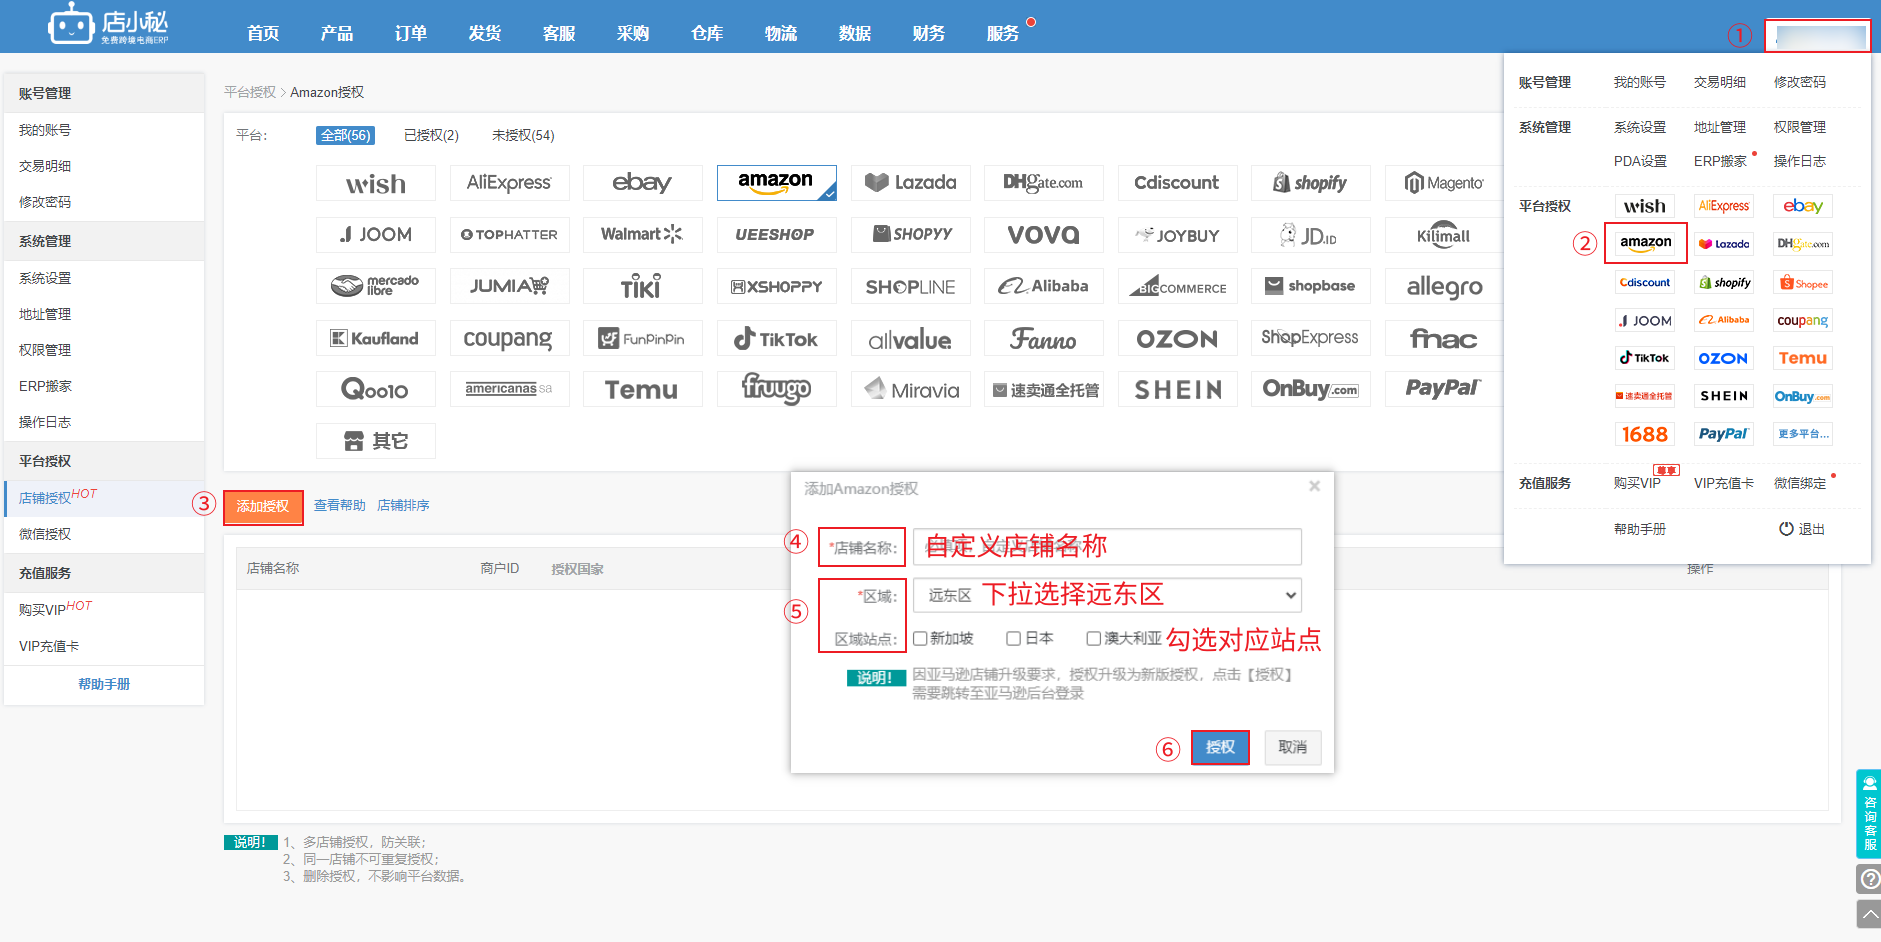
Task: Click the 添加授权 button
Action: click(x=263, y=506)
